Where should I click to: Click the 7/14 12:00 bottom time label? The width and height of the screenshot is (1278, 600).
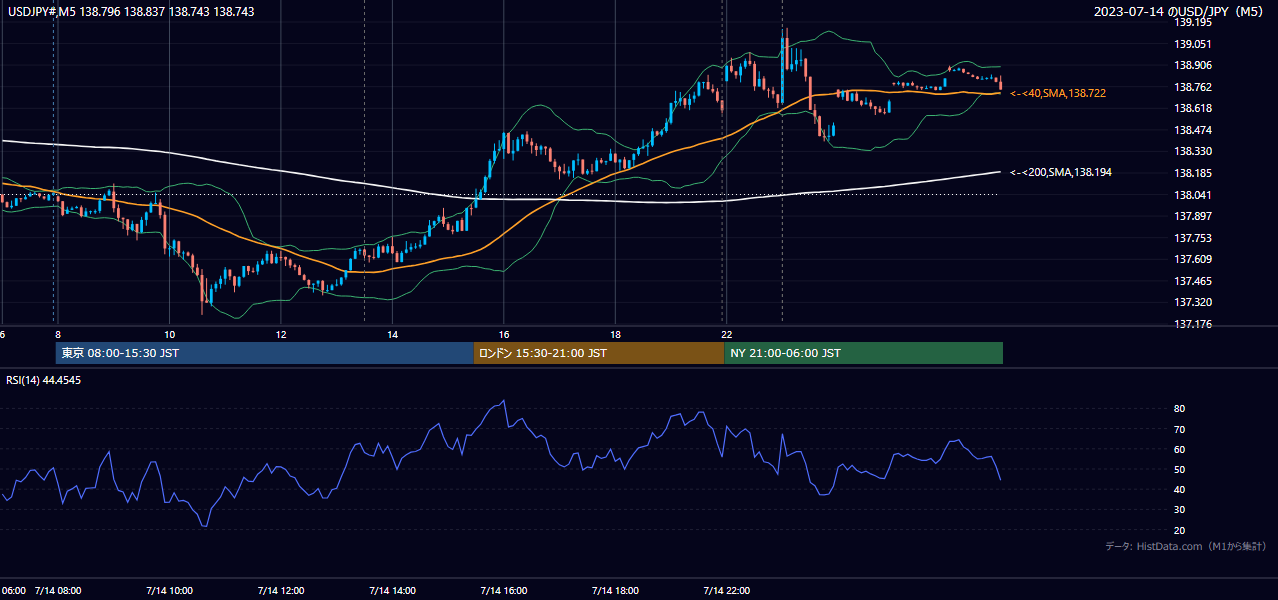(281, 590)
